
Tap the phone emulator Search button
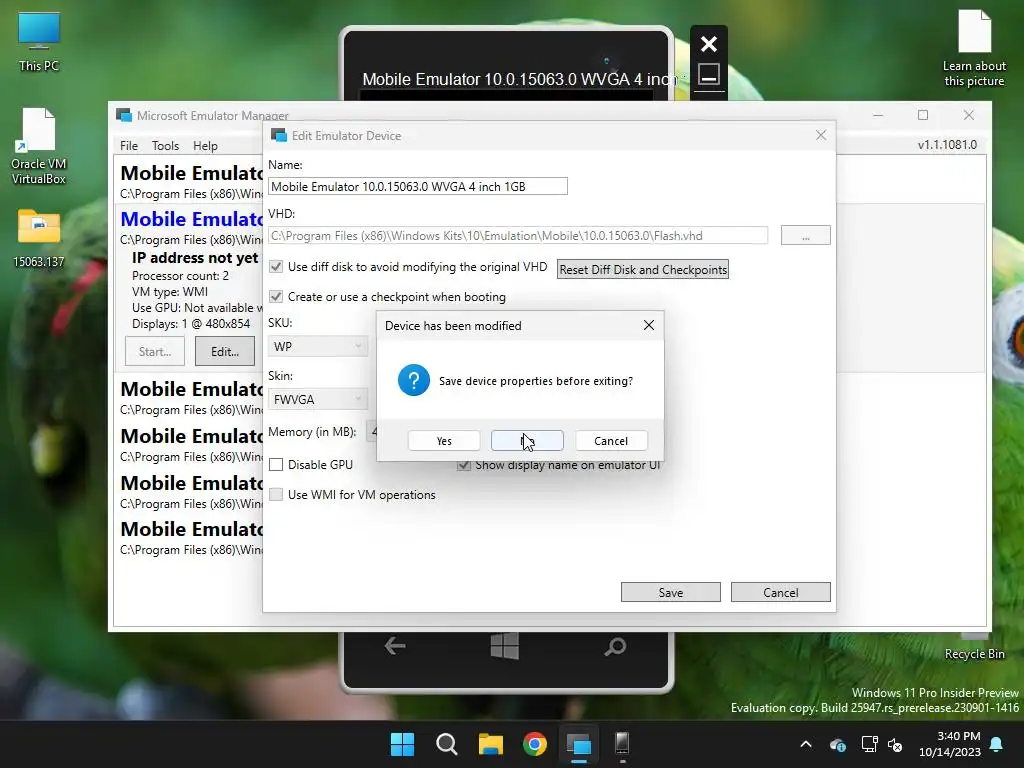tap(615, 647)
